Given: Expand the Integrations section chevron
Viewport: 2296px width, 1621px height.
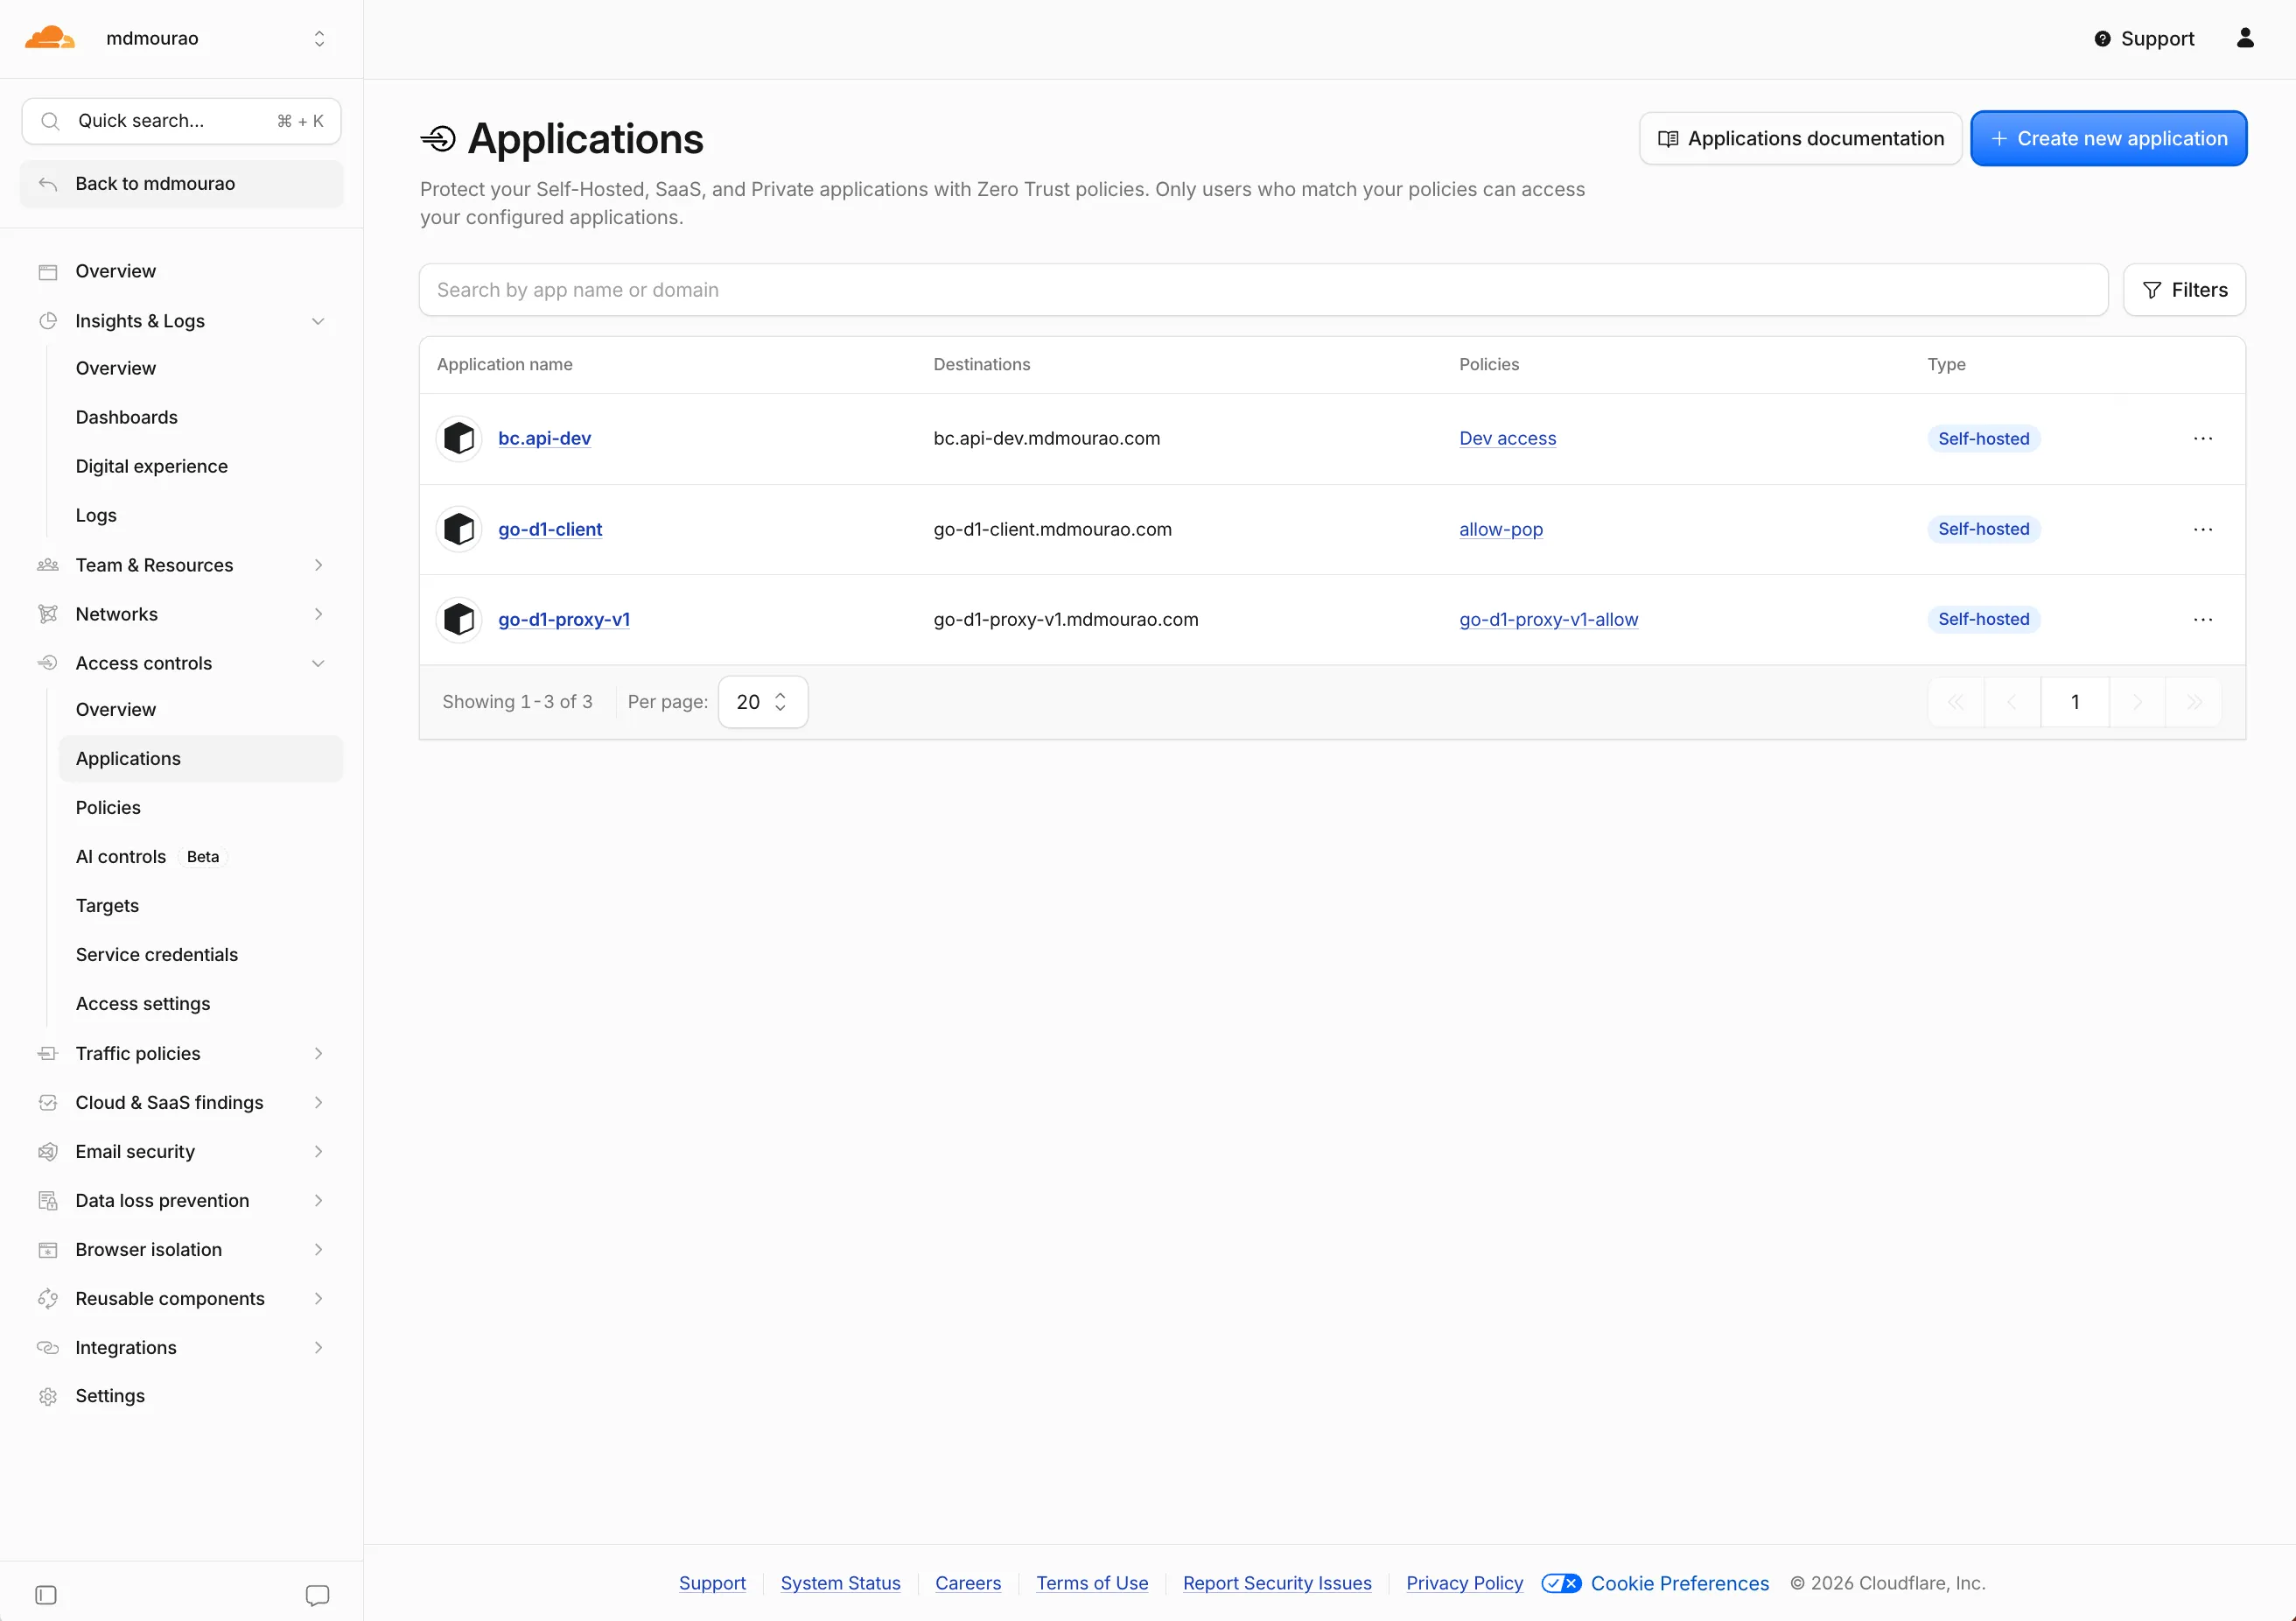Looking at the screenshot, I should [318, 1347].
